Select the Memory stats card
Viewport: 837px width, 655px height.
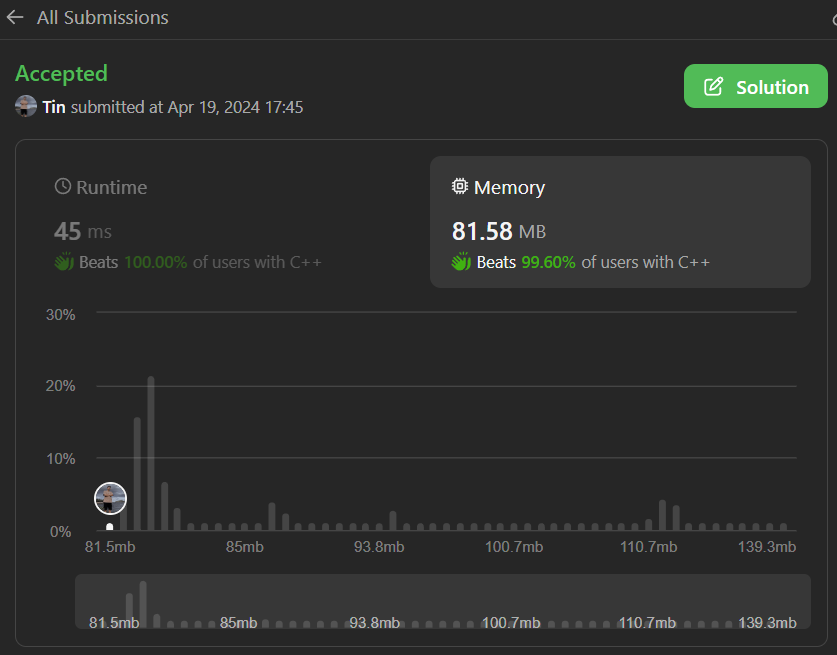pos(620,222)
